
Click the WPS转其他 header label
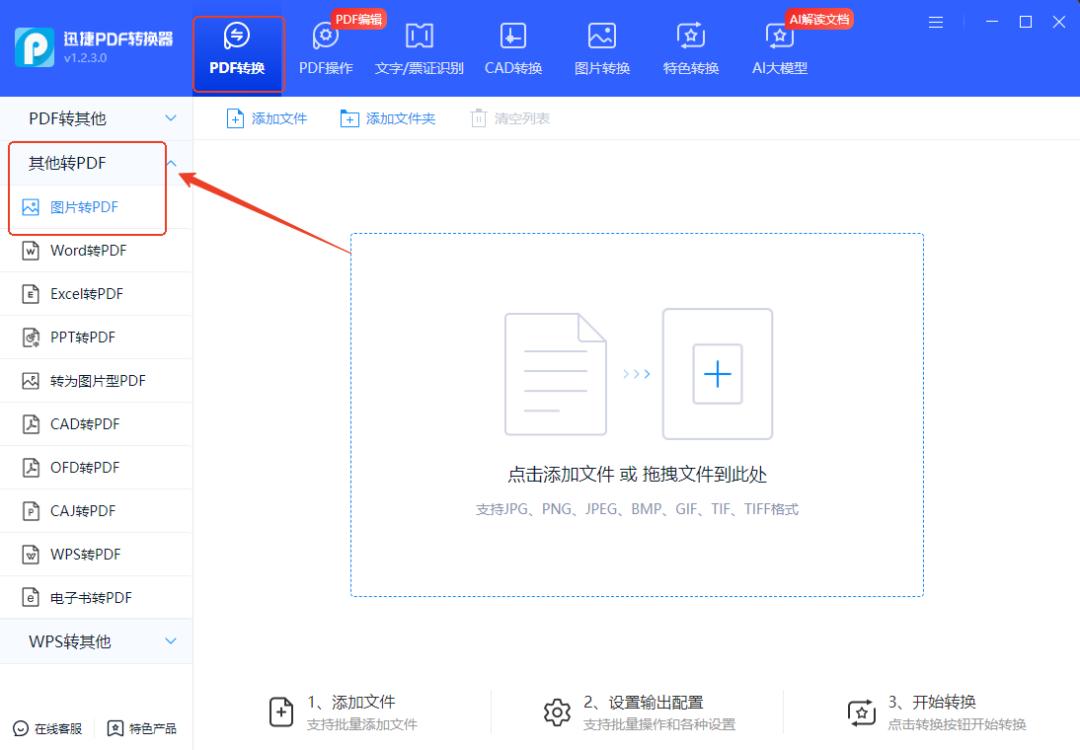tap(70, 641)
